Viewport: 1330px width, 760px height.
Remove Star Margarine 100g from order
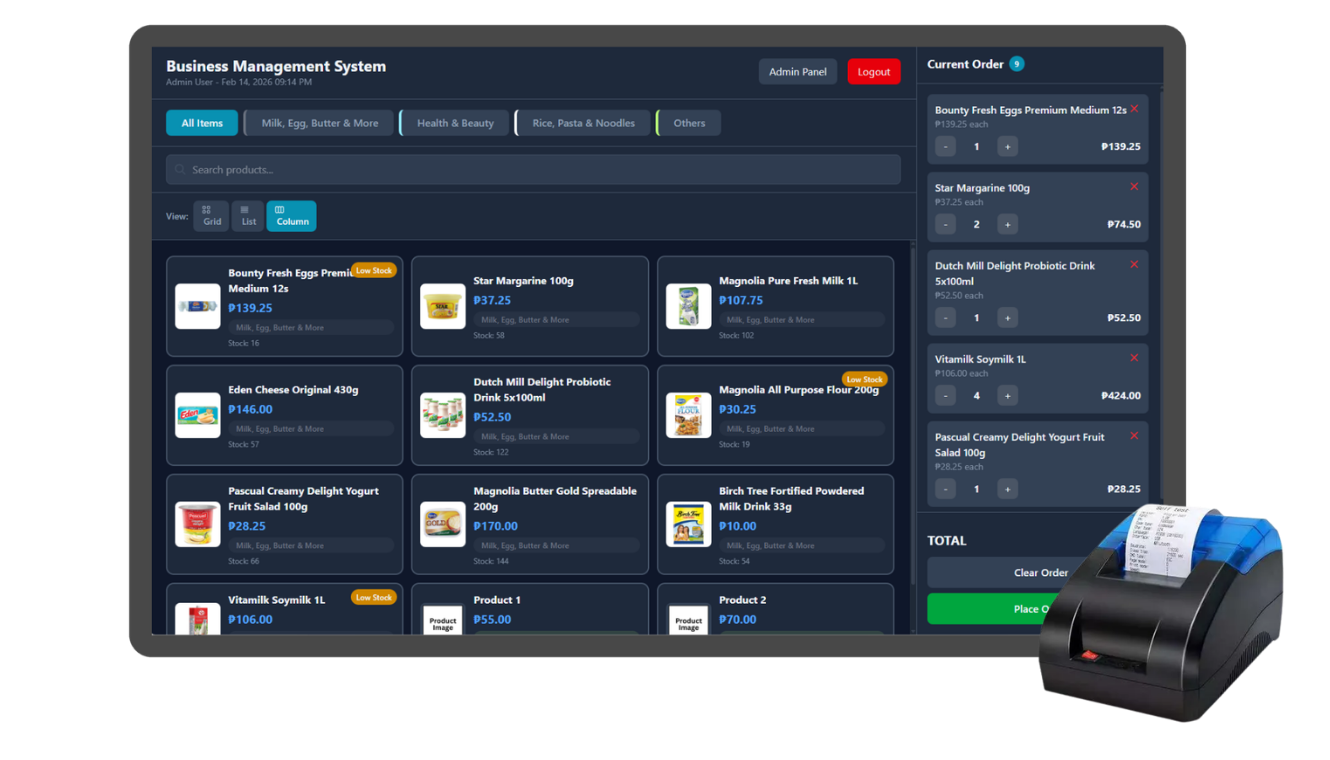(1134, 187)
